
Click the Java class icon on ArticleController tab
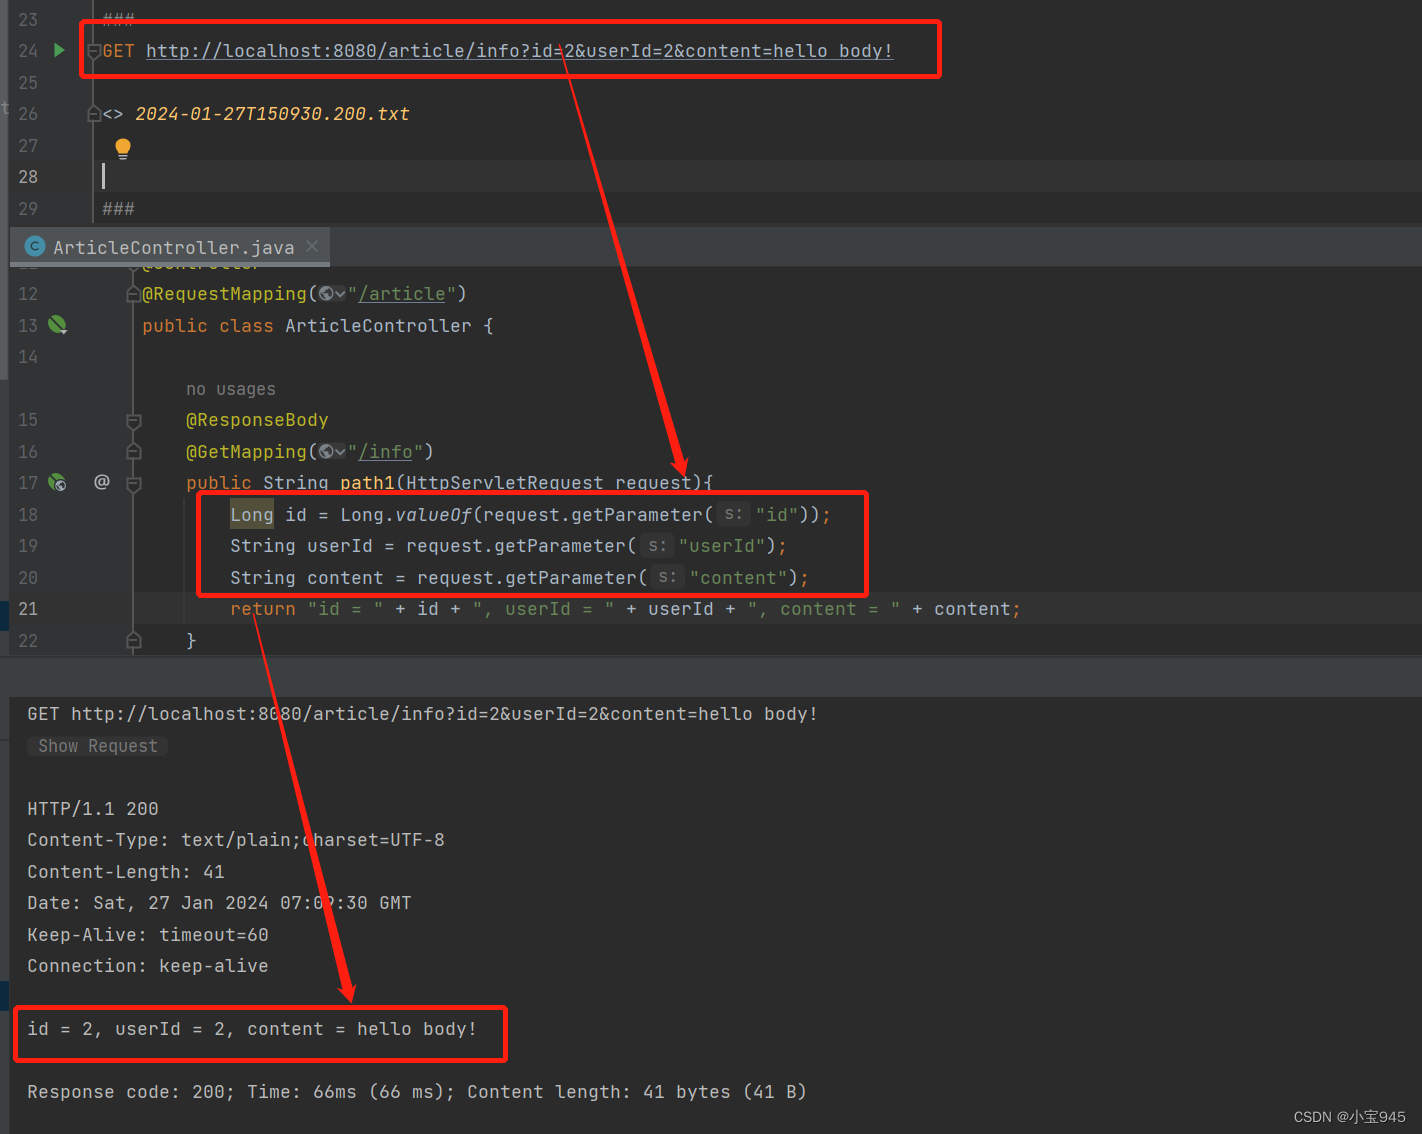pyautogui.click(x=35, y=246)
